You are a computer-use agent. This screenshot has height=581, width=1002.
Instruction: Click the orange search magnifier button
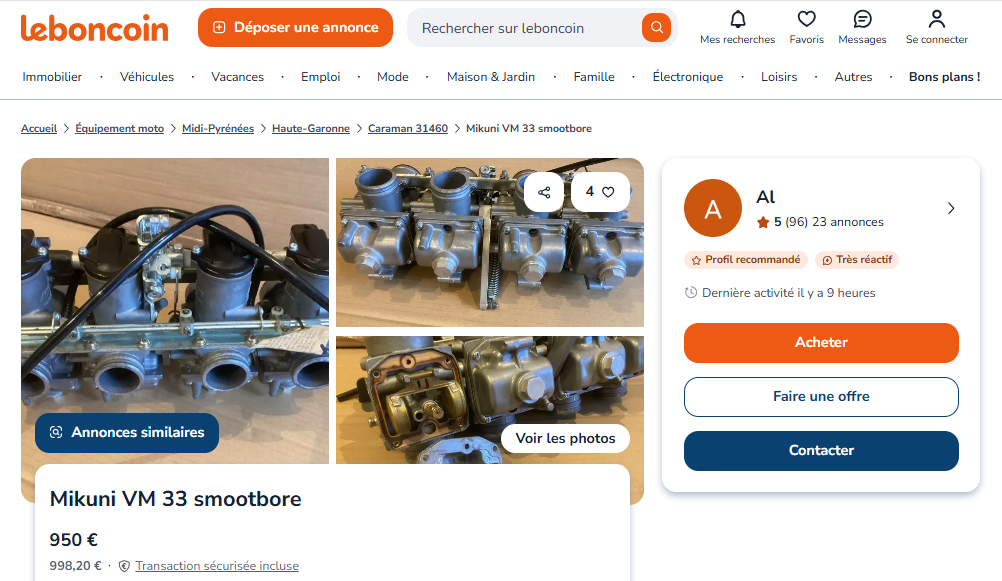click(x=656, y=28)
